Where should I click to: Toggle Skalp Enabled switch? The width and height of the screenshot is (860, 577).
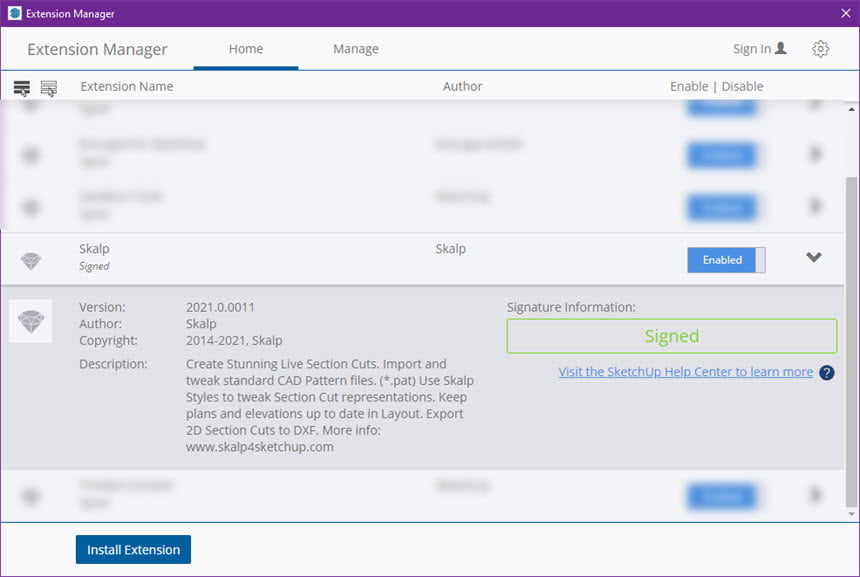pos(726,260)
